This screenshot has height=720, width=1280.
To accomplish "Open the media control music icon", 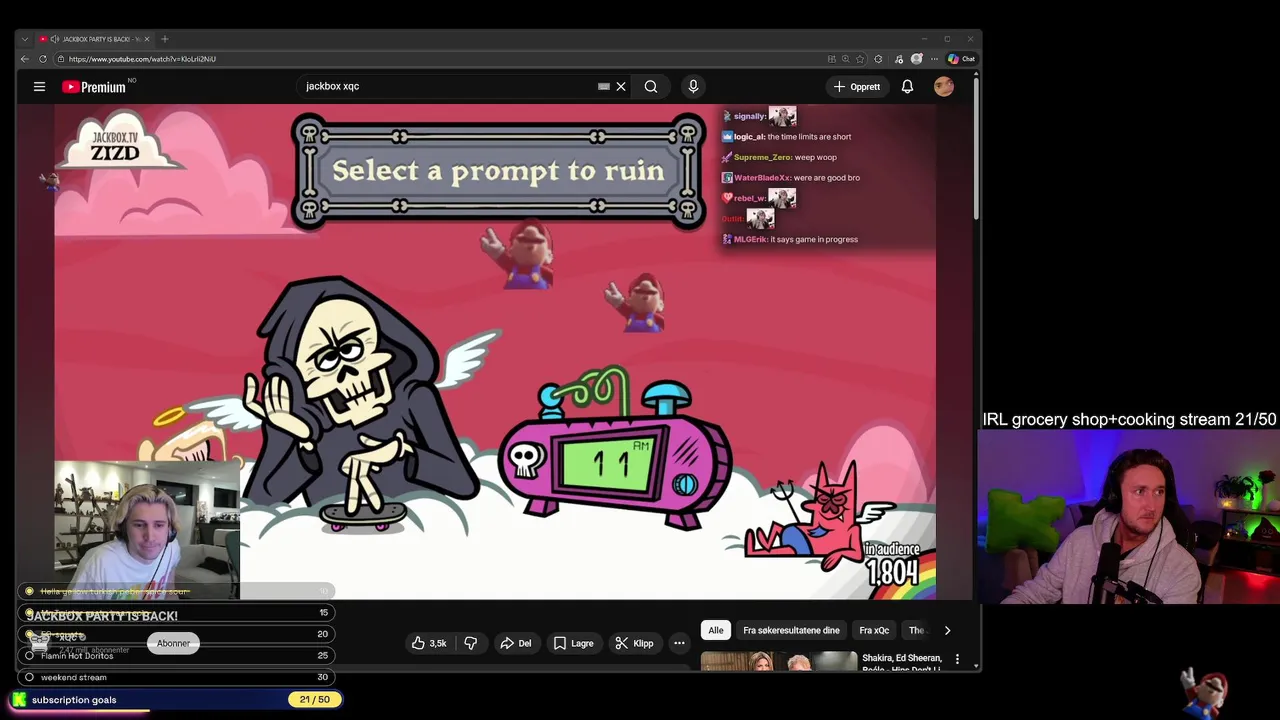I will click(x=898, y=59).
